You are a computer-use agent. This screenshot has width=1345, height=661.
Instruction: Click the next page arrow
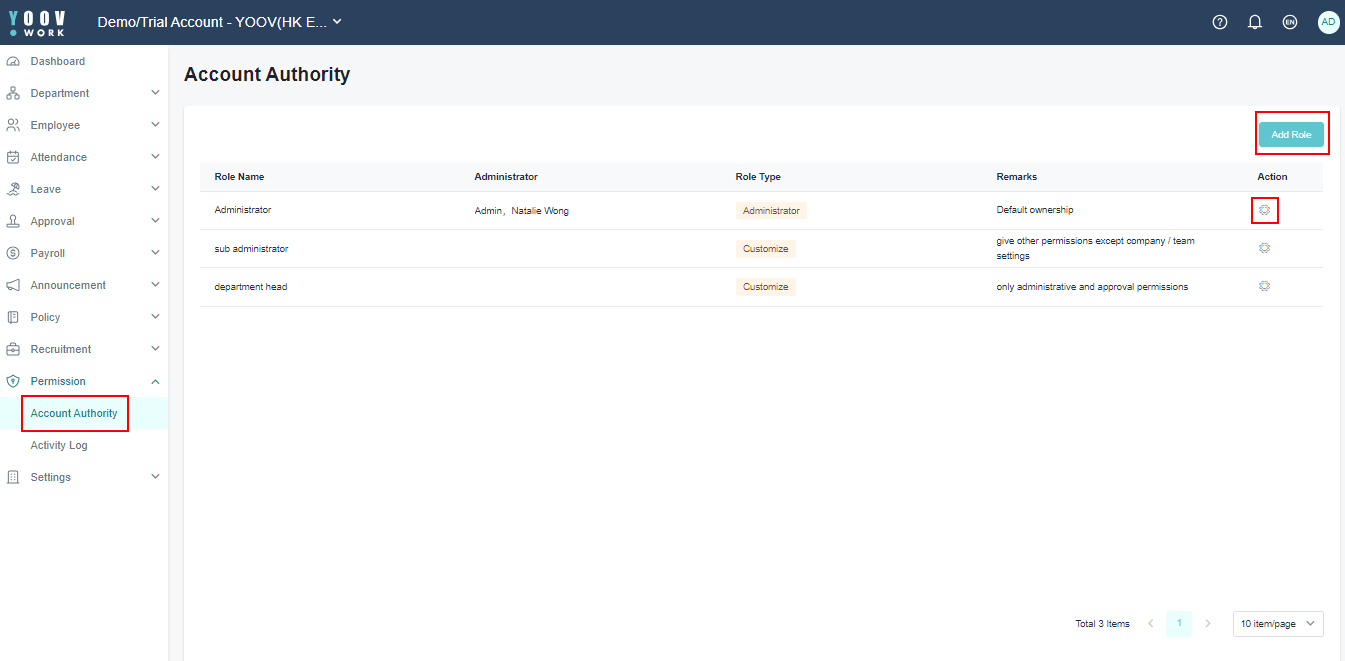pyautogui.click(x=1207, y=624)
